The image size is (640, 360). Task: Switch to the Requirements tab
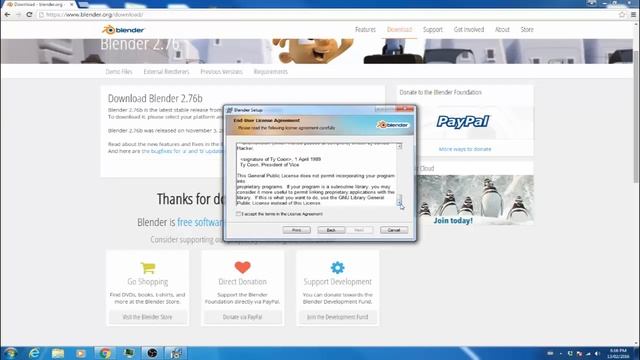[x=271, y=71]
